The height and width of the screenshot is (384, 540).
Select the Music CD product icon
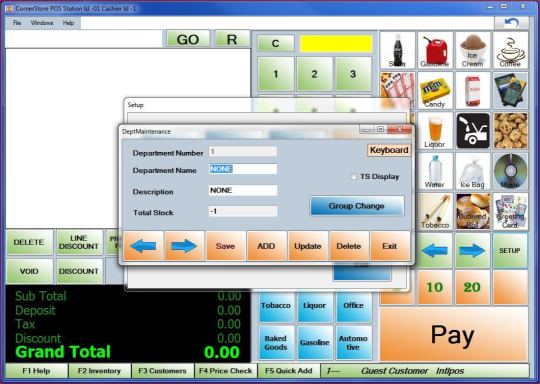[510, 172]
